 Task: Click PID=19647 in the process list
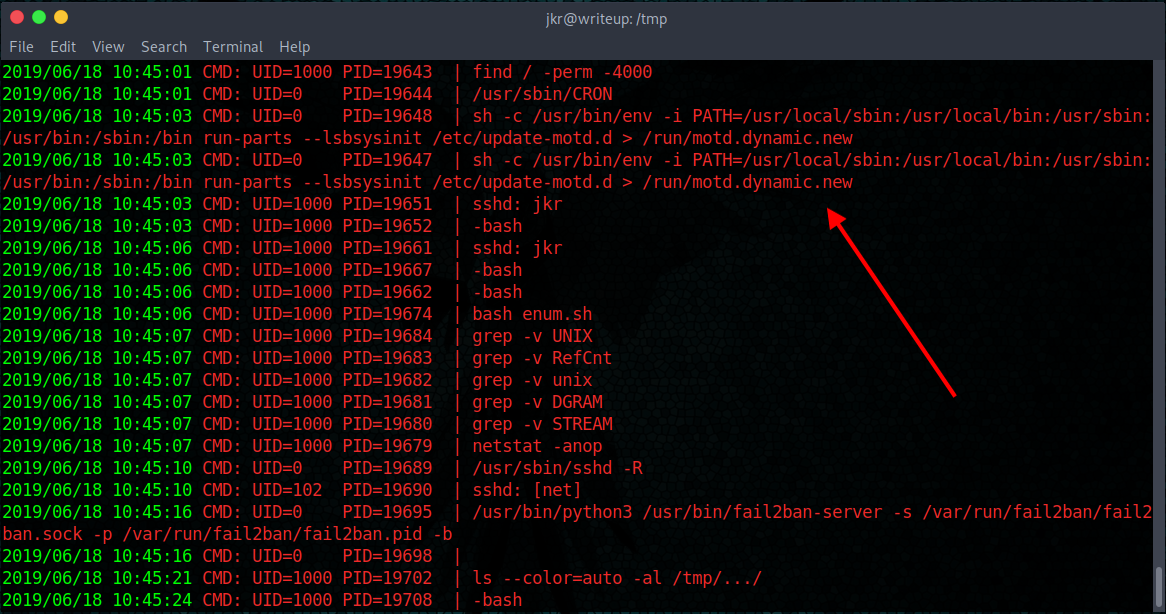point(387,160)
